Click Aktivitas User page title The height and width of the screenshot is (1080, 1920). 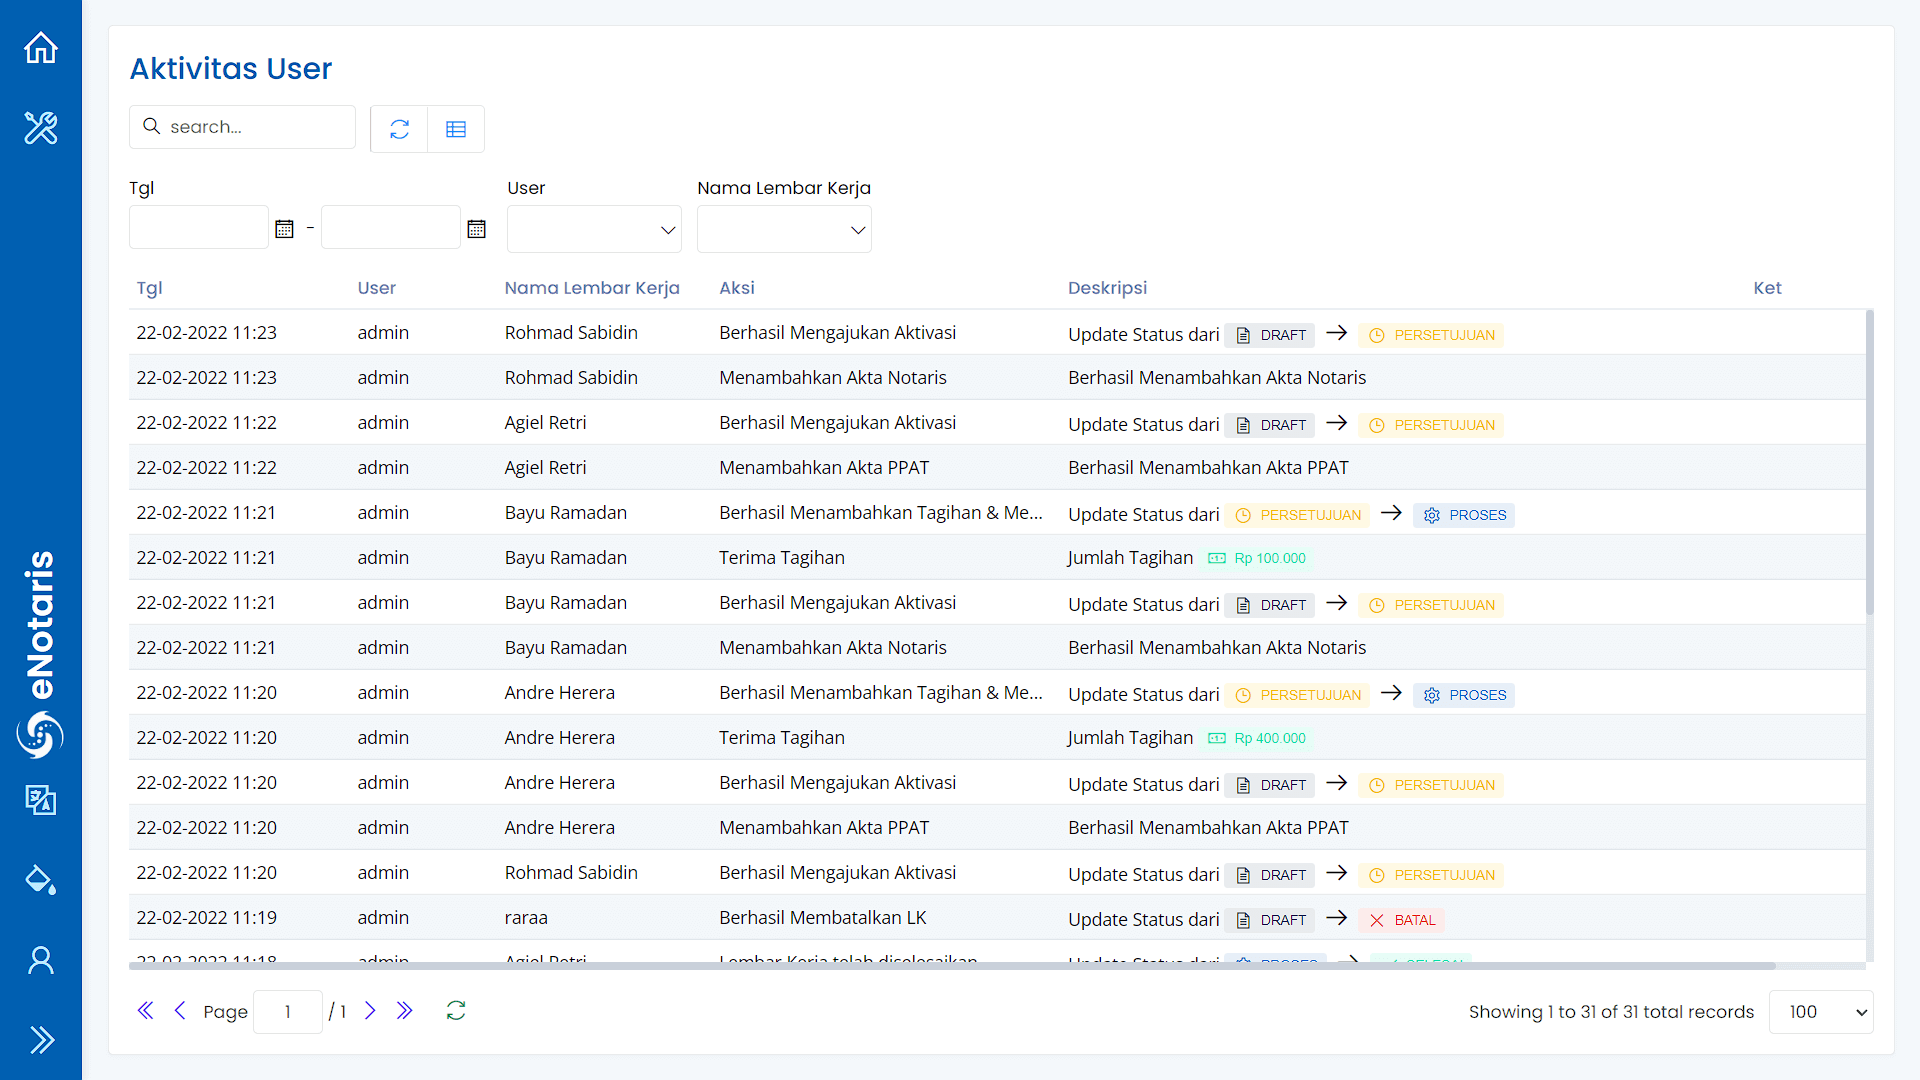[231, 69]
